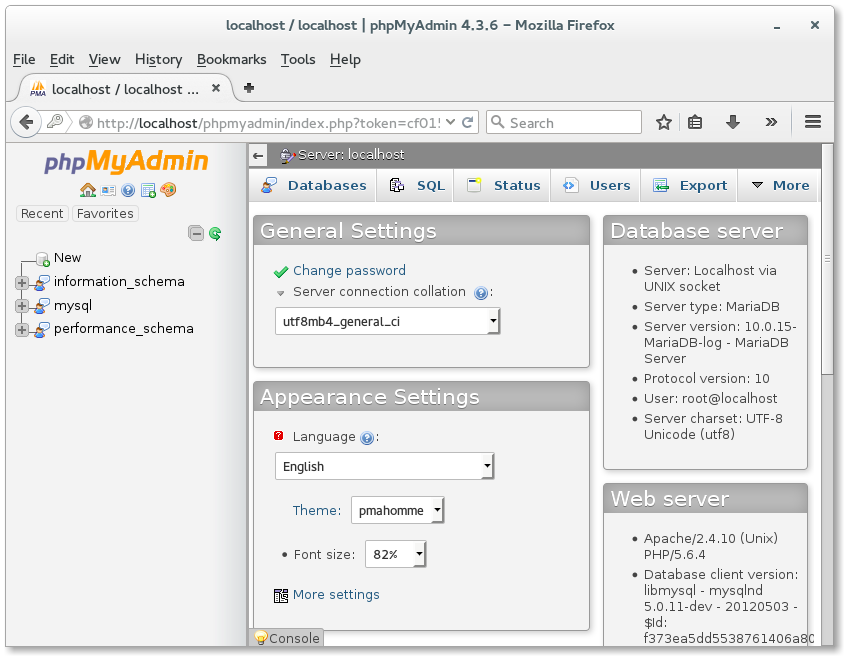Click the theme palette icon in sidebar
844x656 pixels.
(x=168, y=190)
